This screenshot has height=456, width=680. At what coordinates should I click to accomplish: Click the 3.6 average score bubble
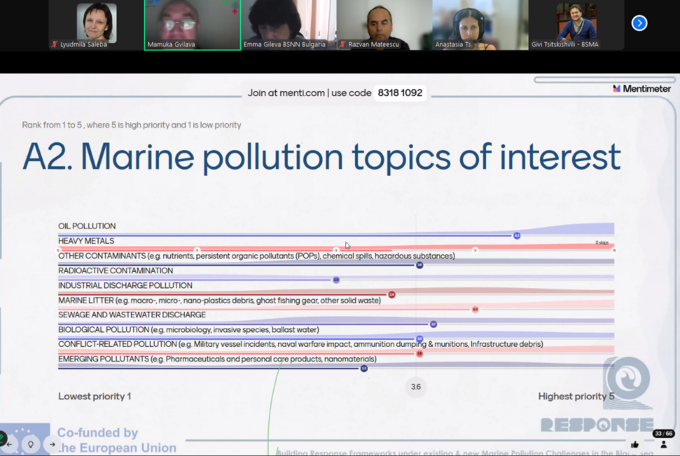pyautogui.click(x=416, y=386)
